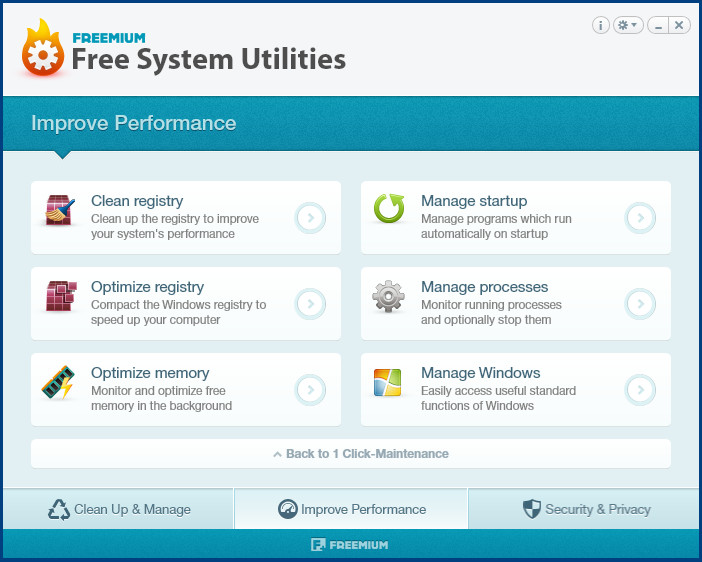Open the Manage Windows title

480,373
